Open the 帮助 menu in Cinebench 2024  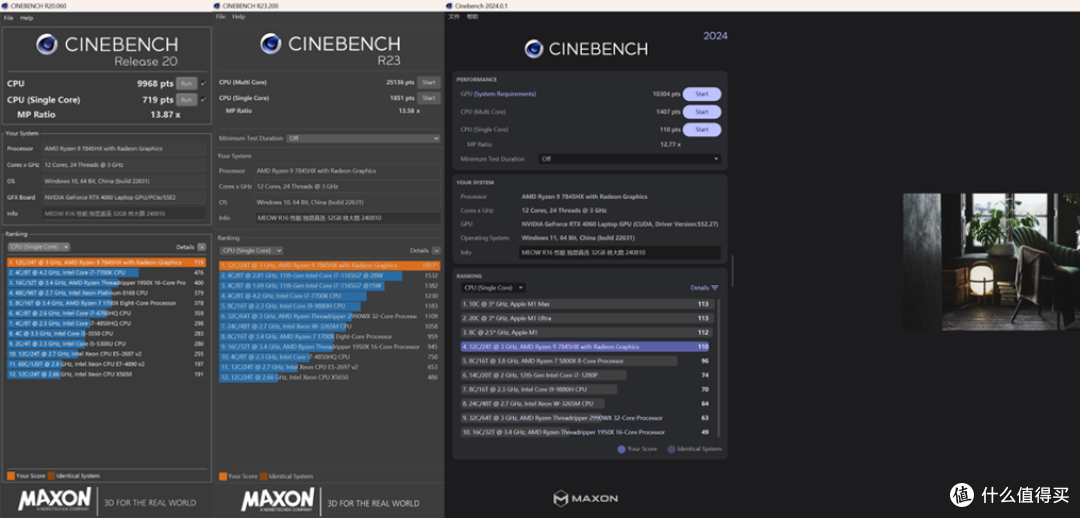click(472, 17)
